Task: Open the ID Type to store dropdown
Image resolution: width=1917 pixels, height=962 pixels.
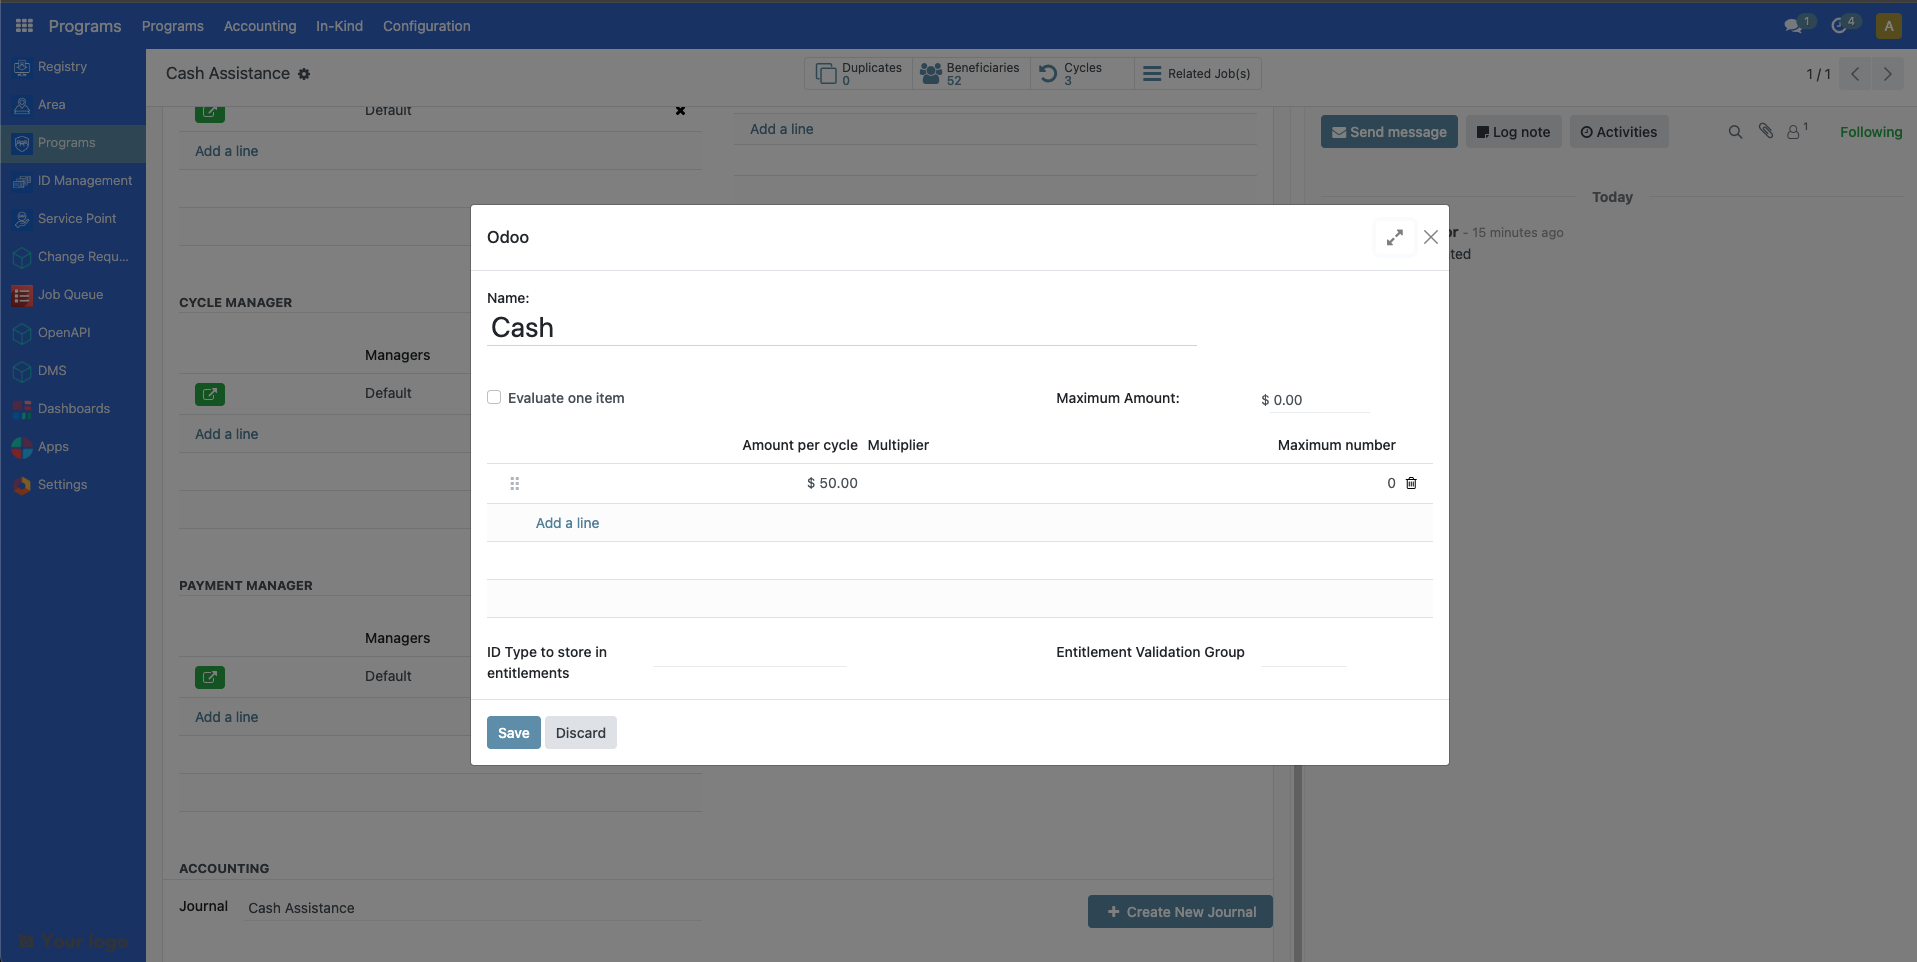Action: pyautogui.click(x=748, y=661)
